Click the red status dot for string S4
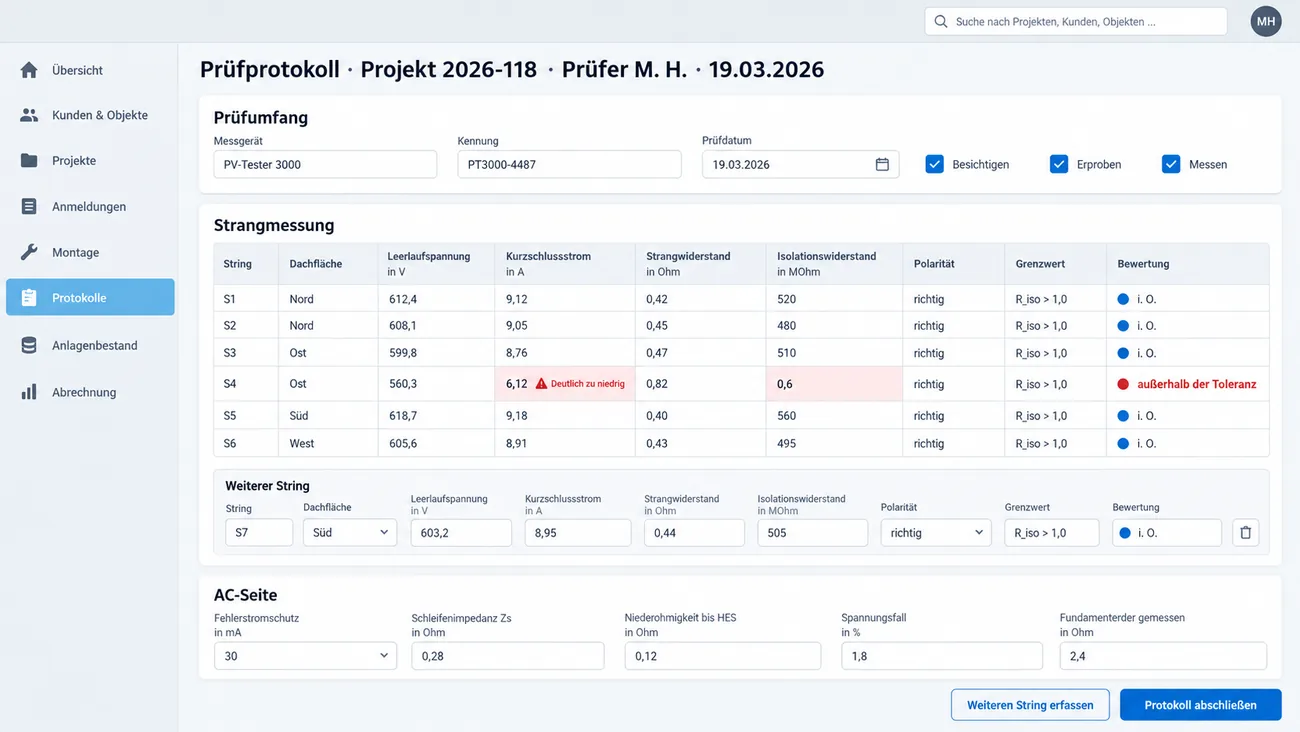Screen dimensions: 1300x732 (x=1123, y=384)
